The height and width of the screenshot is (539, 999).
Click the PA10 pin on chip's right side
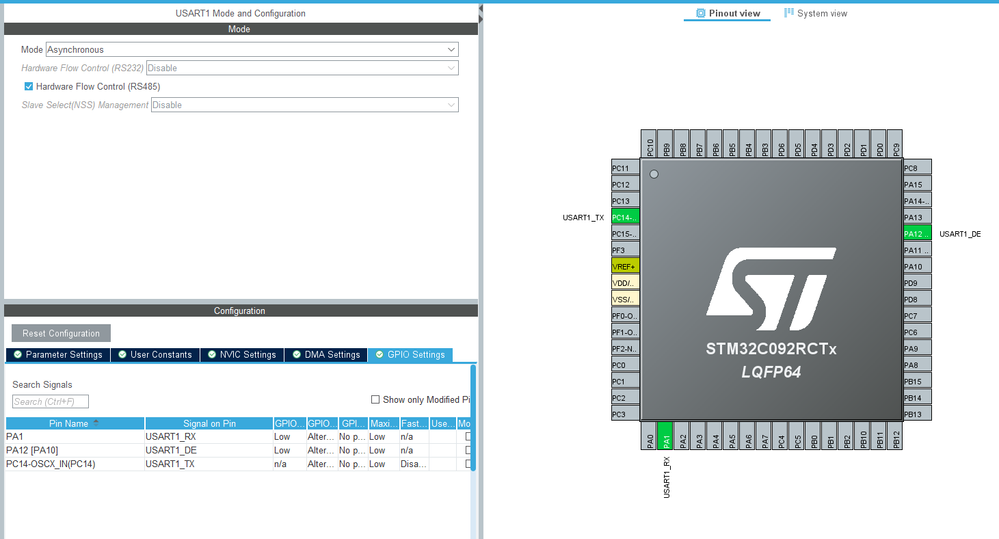pyautogui.click(x=917, y=266)
